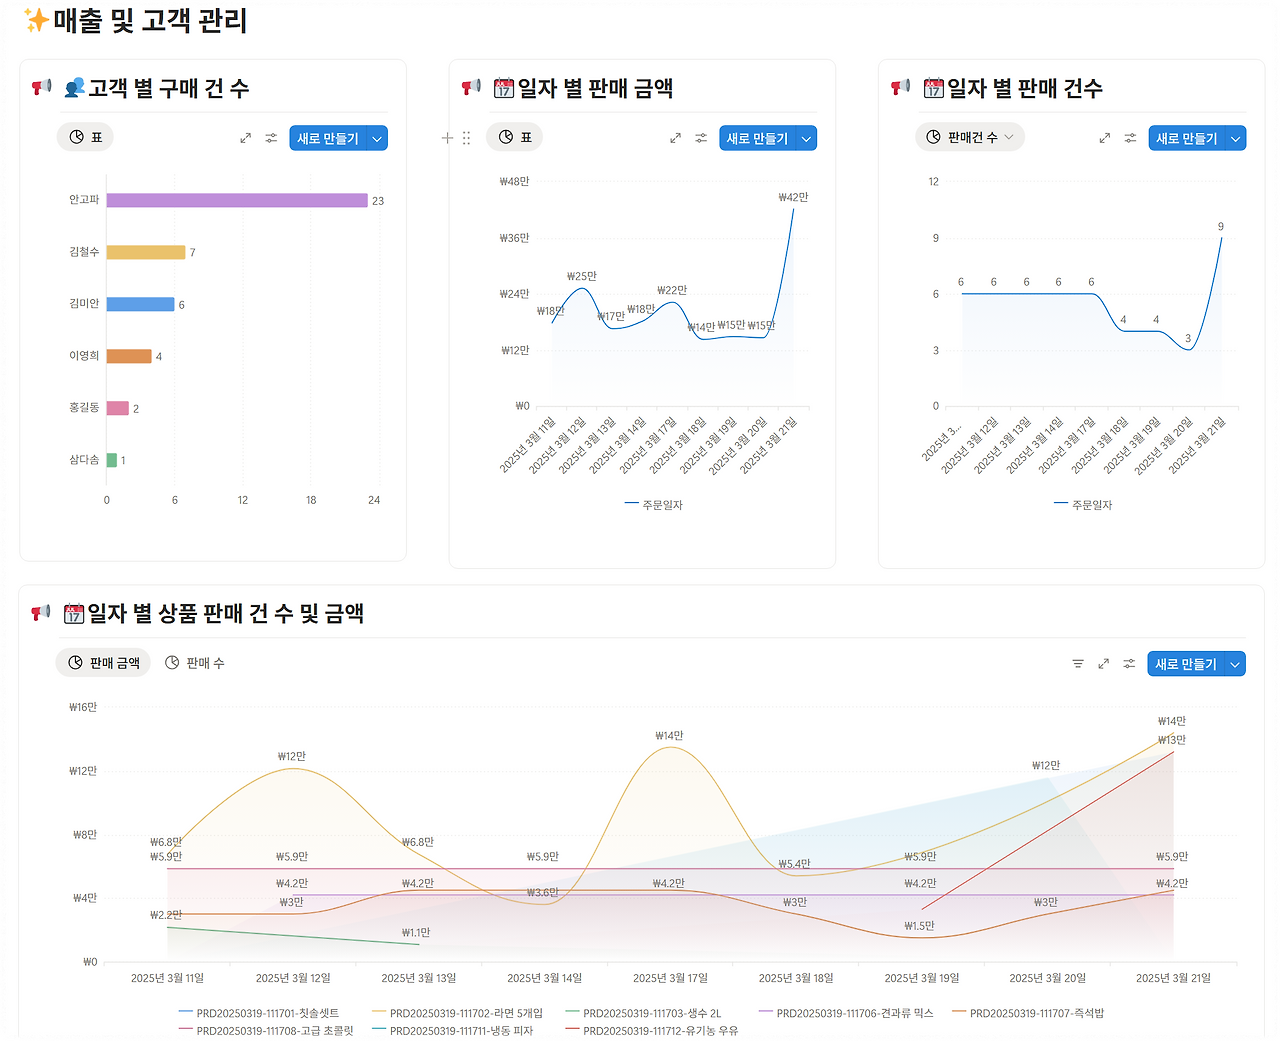Screen dimensions: 1280x1041
Task: Click the purple 안고파 bar
Action: [237, 200]
